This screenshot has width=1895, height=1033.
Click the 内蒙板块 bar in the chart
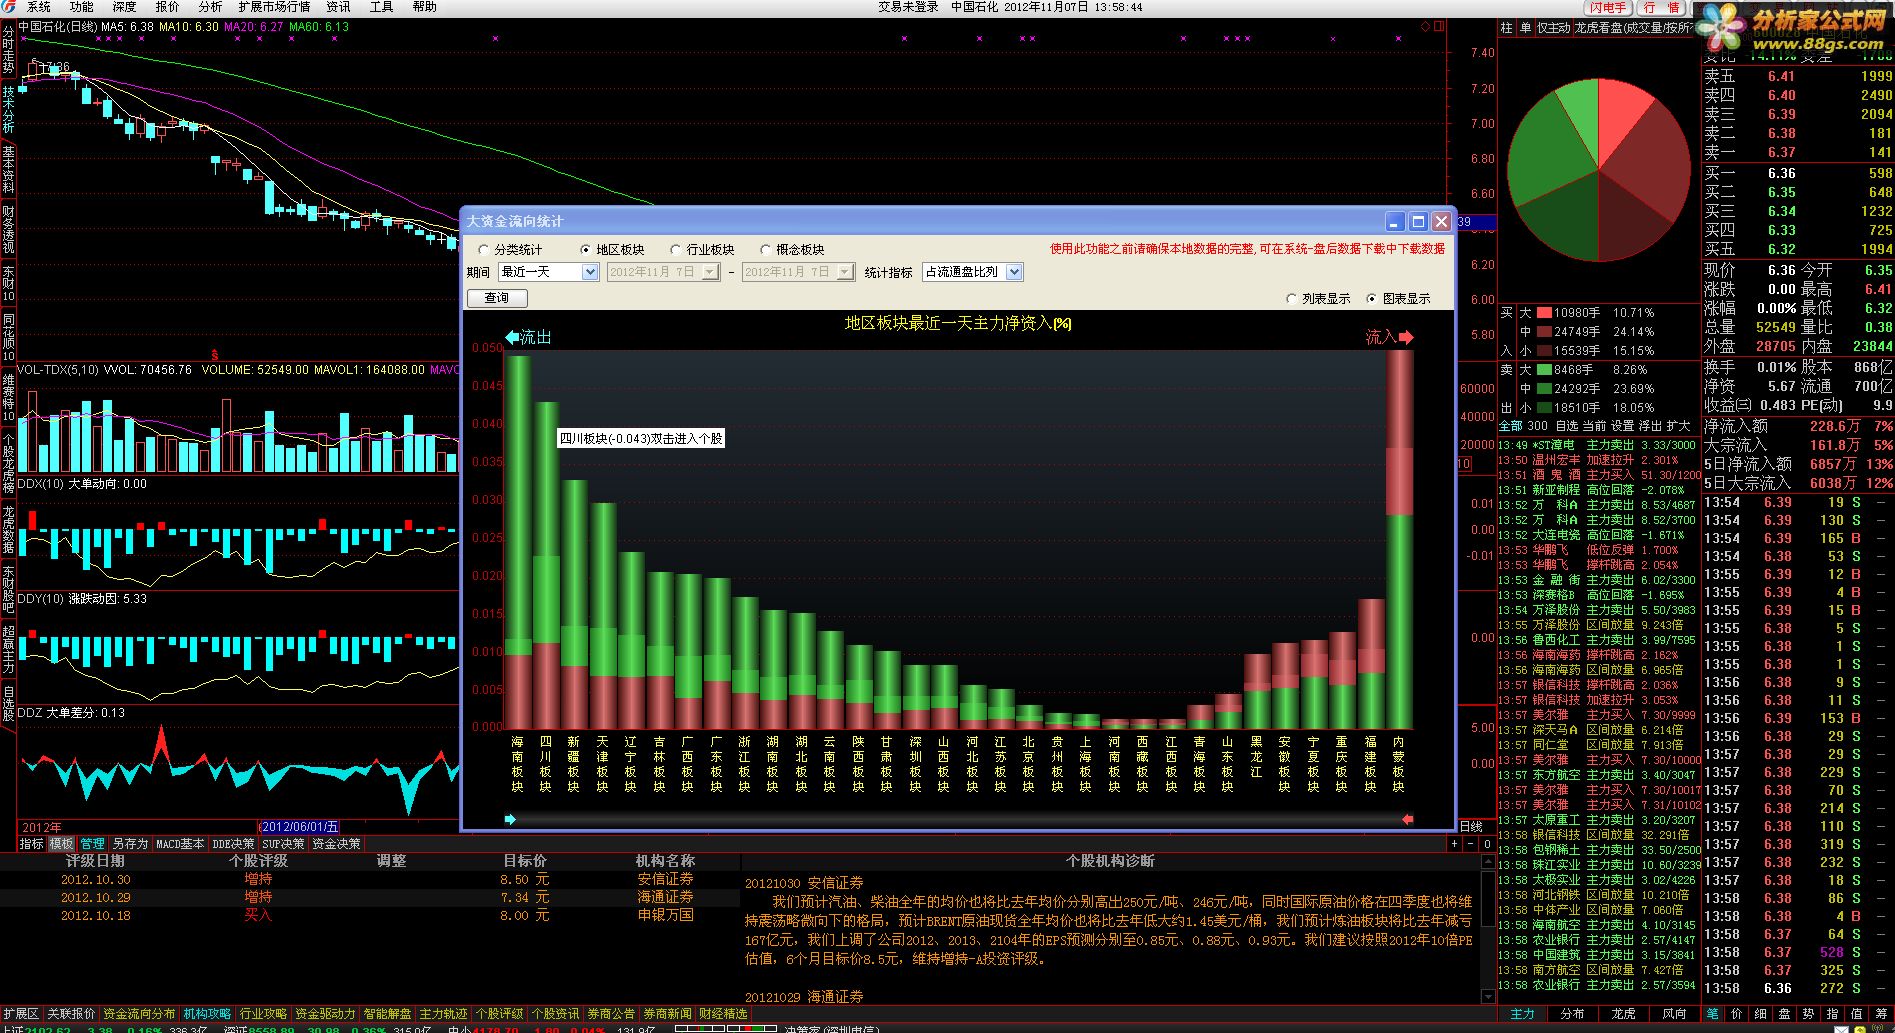pos(1399,538)
